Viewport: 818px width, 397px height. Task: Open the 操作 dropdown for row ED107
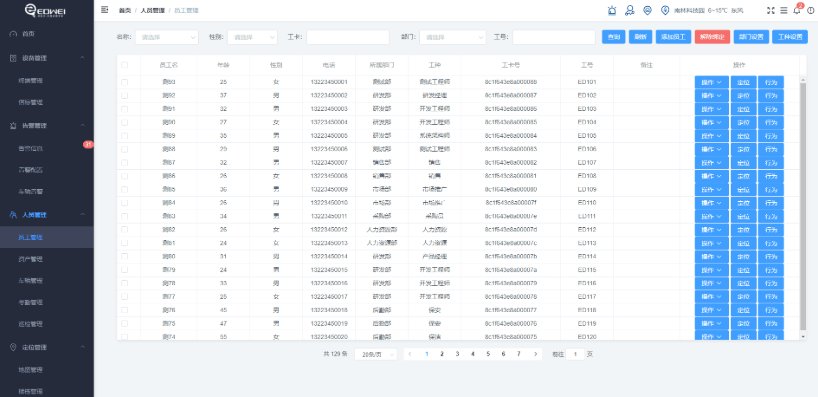coord(712,163)
